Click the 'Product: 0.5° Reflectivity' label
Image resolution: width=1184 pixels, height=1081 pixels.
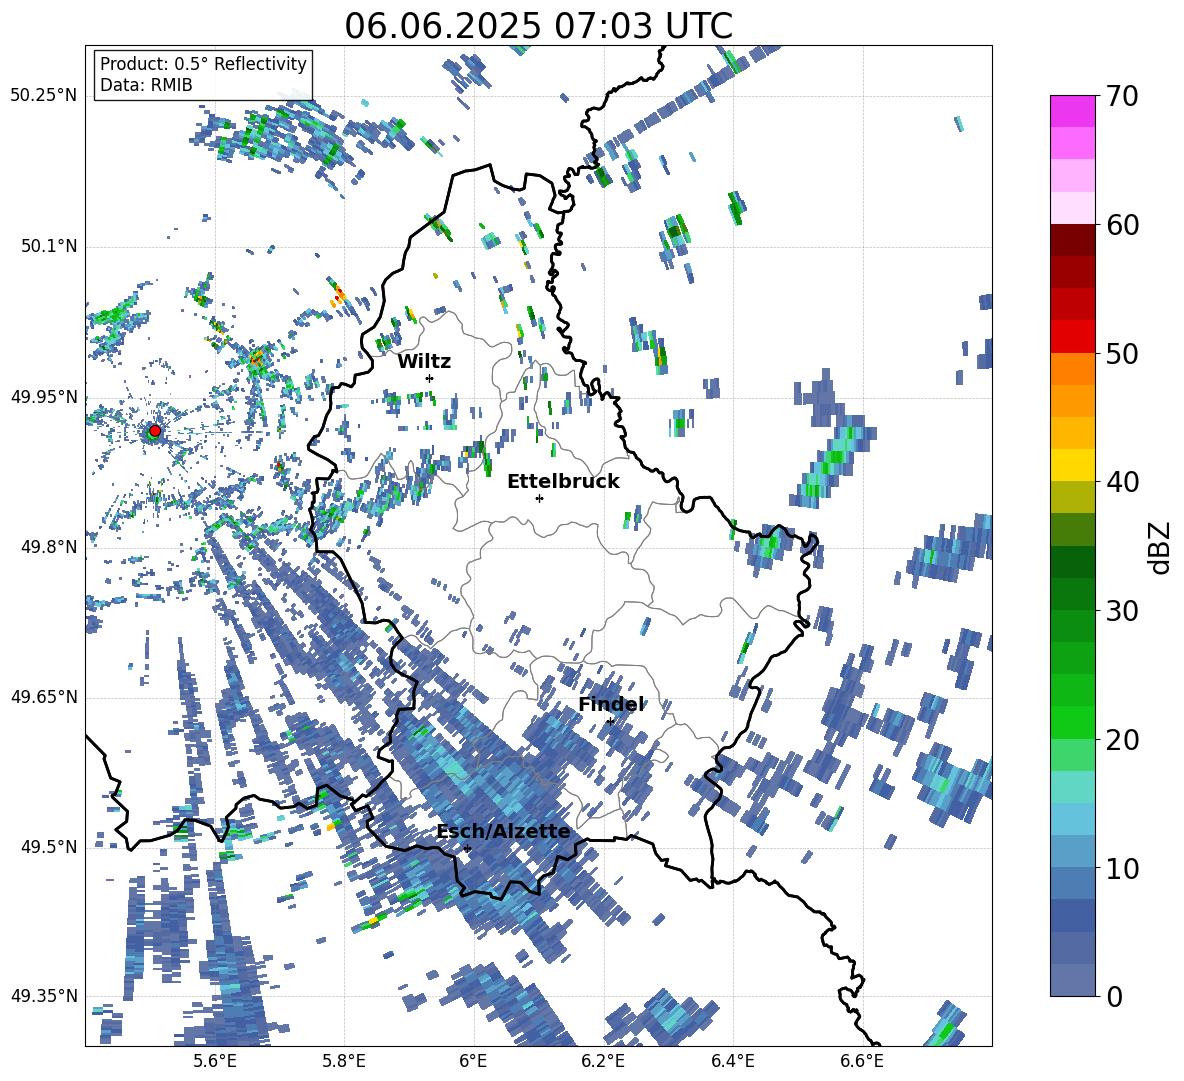pyautogui.click(x=203, y=63)
